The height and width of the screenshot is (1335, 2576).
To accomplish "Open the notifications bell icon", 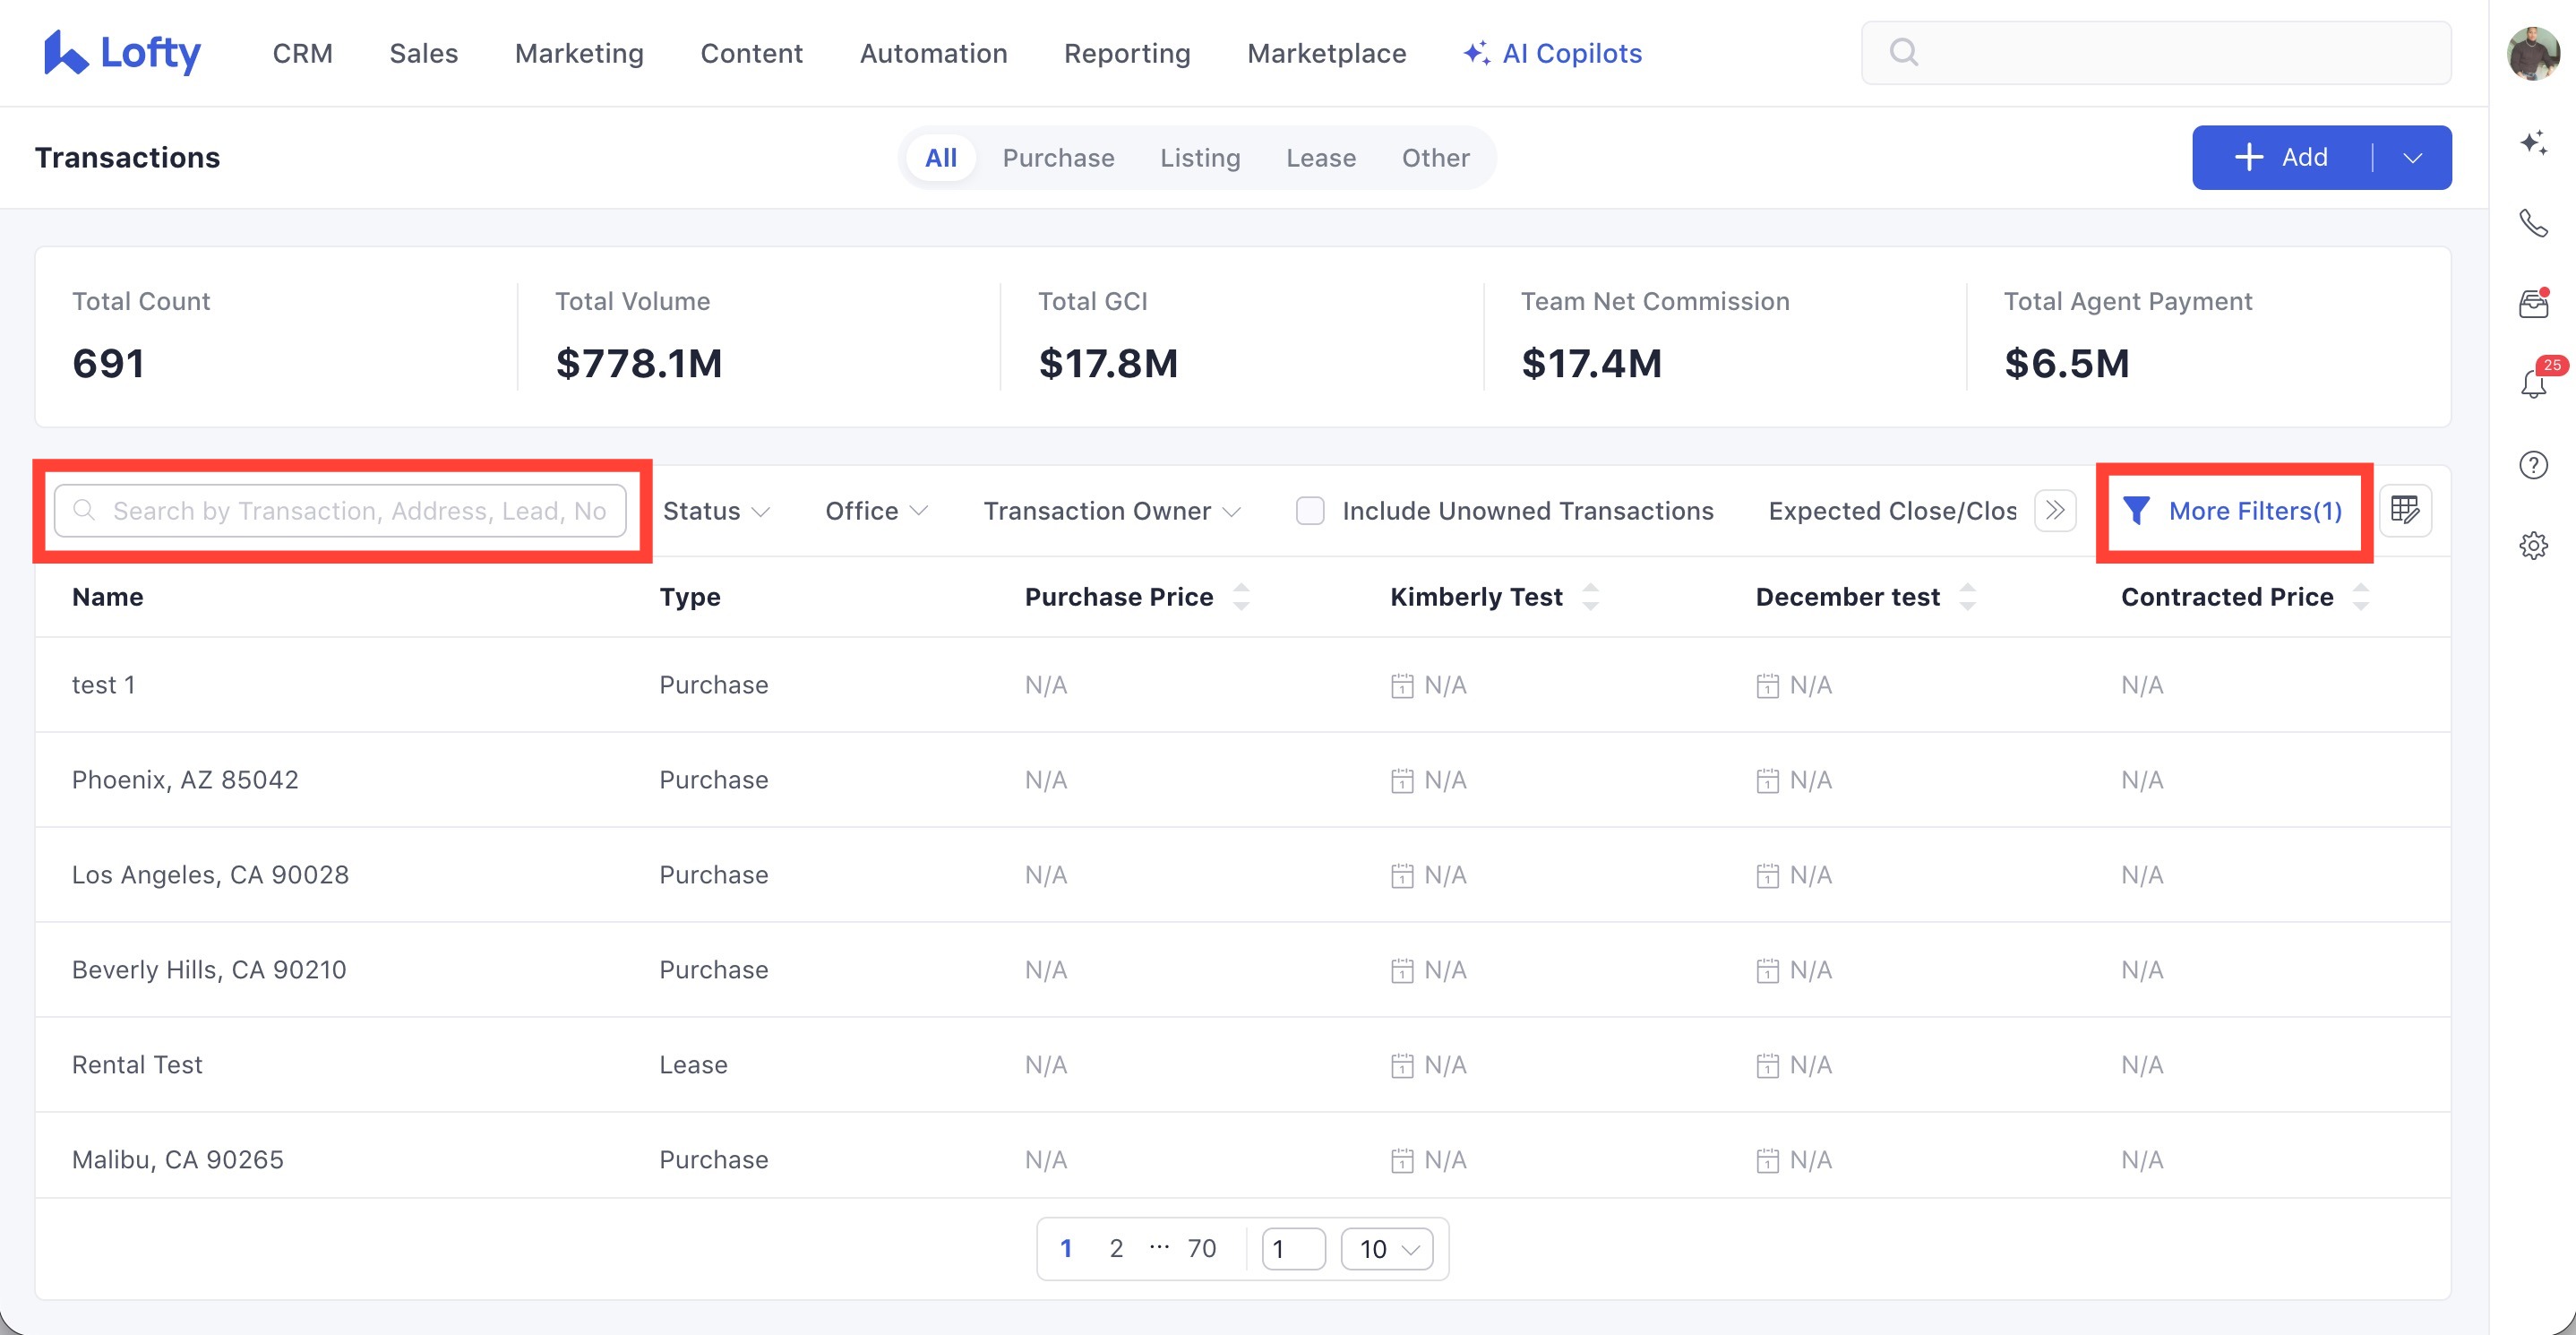I will (2532, 384).
